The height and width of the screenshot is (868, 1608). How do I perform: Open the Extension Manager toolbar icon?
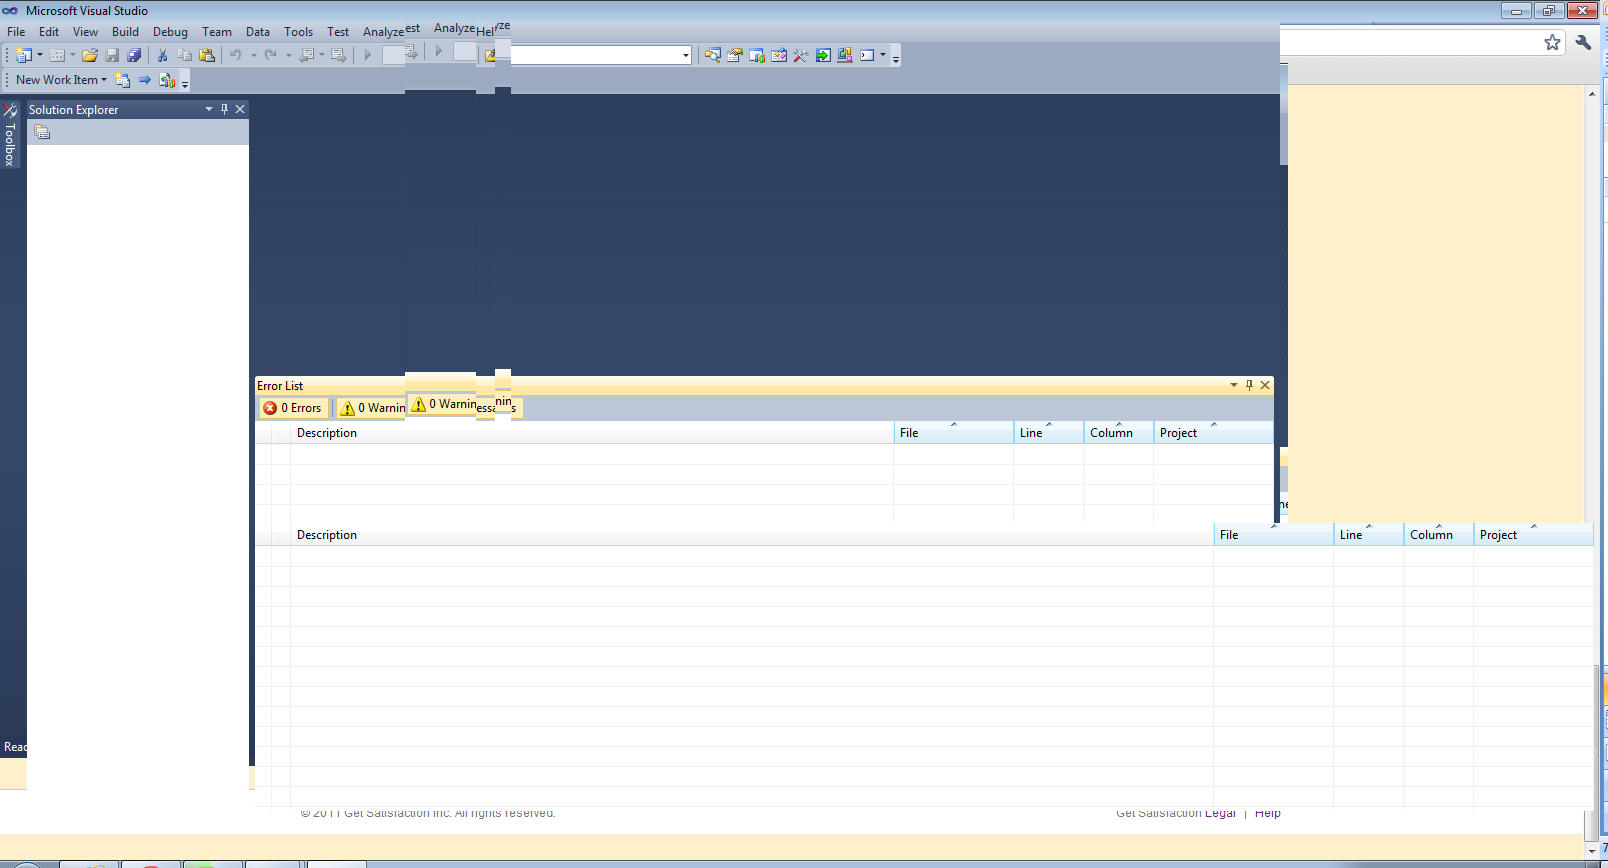845,55
